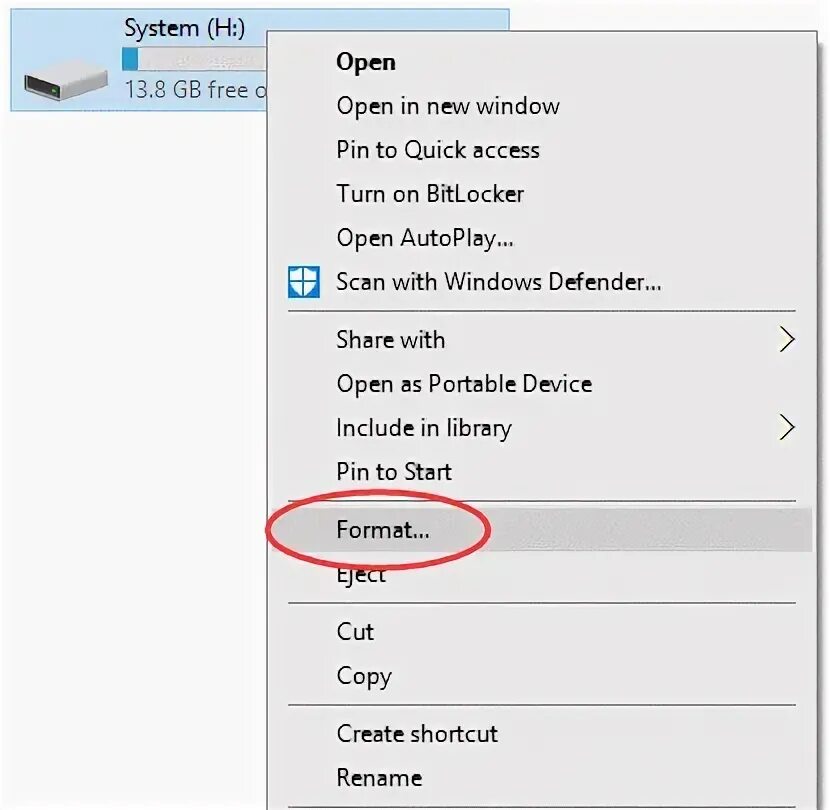The image size is (830, 810).
Task: Choose Turn on BitLocker
Action: (430, 194)
